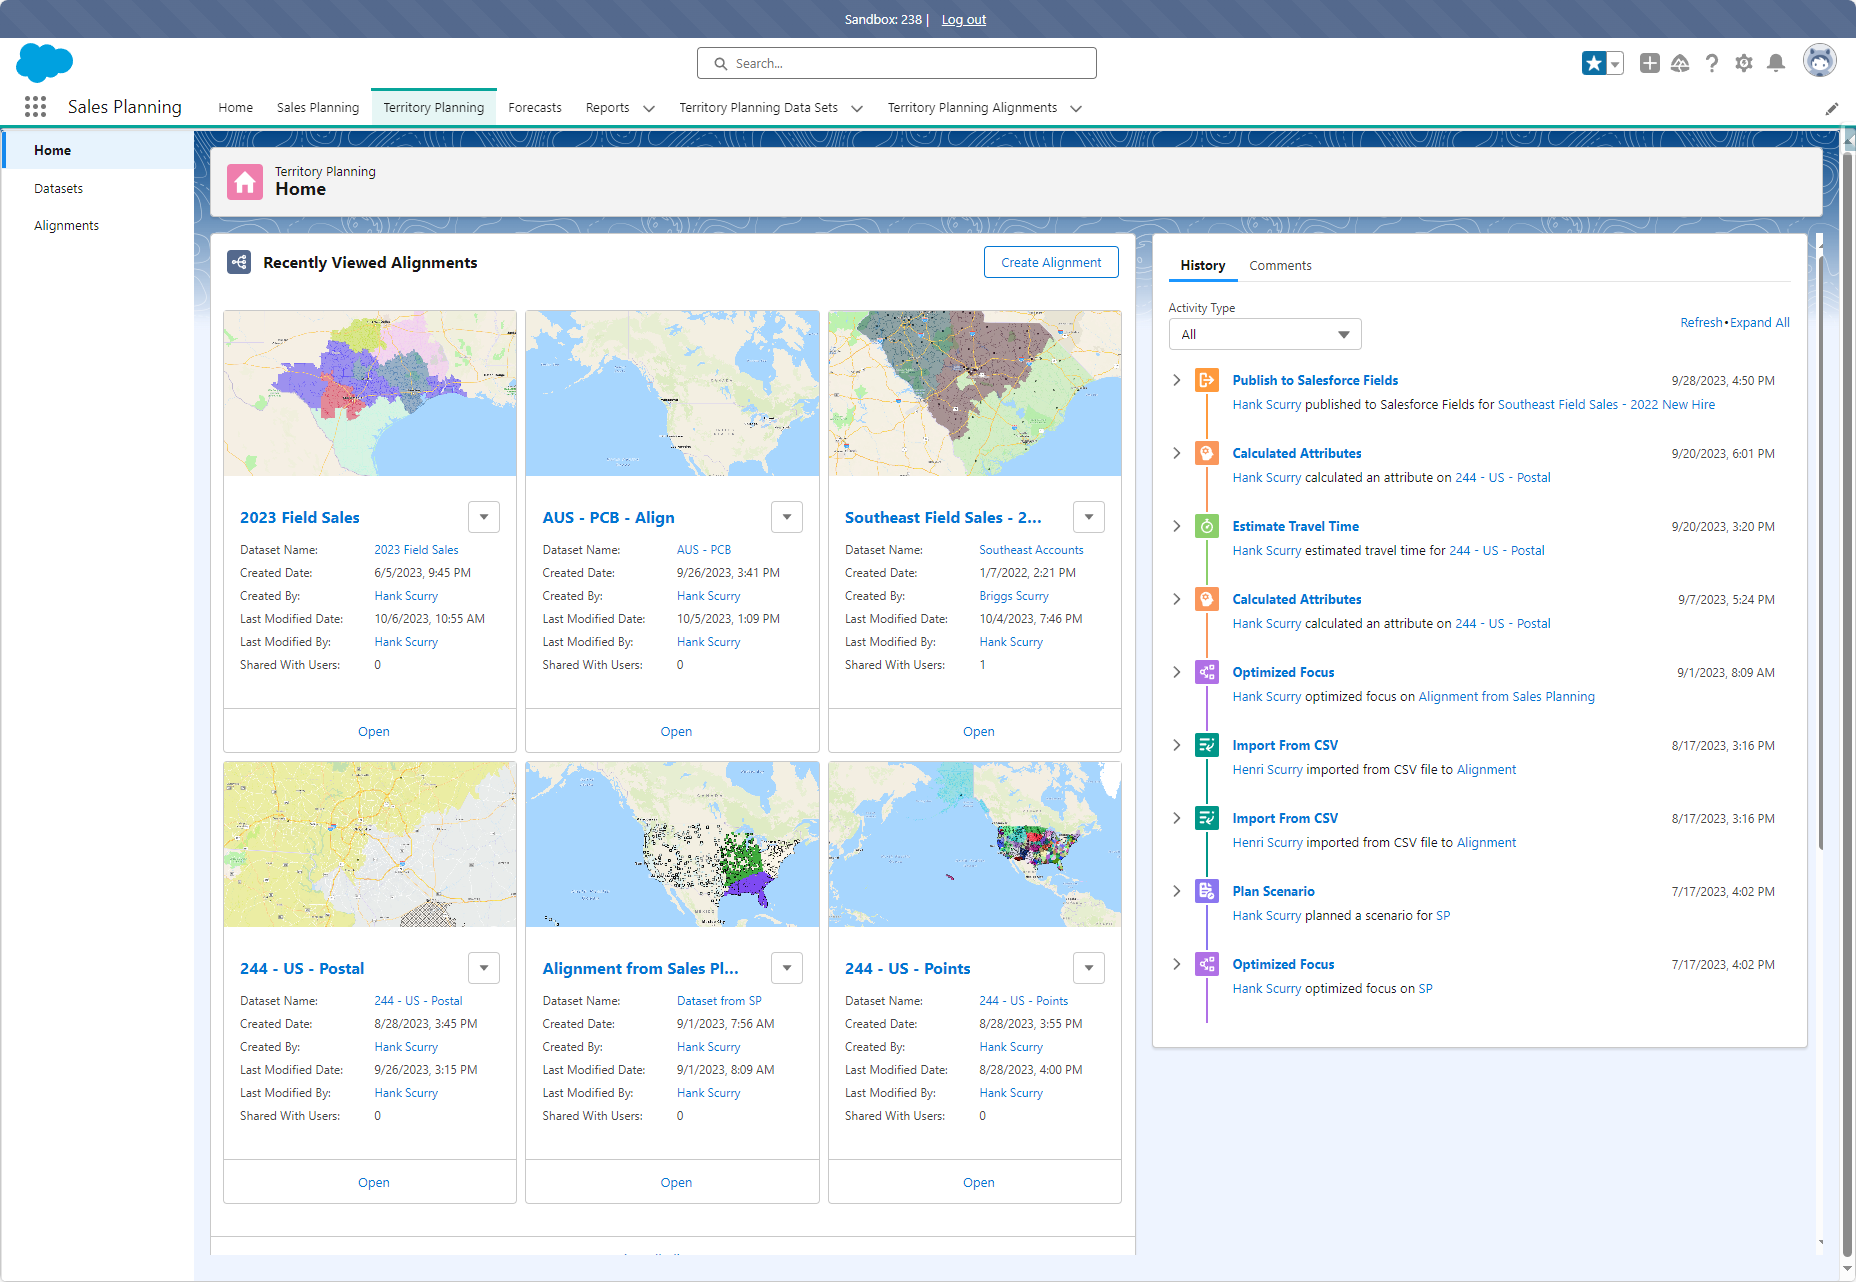Select the Forecasts navigation tab
Image resolution: width=1856 pixels, height=1282 pixels.
pyautogui.click(x=535, y=107)
